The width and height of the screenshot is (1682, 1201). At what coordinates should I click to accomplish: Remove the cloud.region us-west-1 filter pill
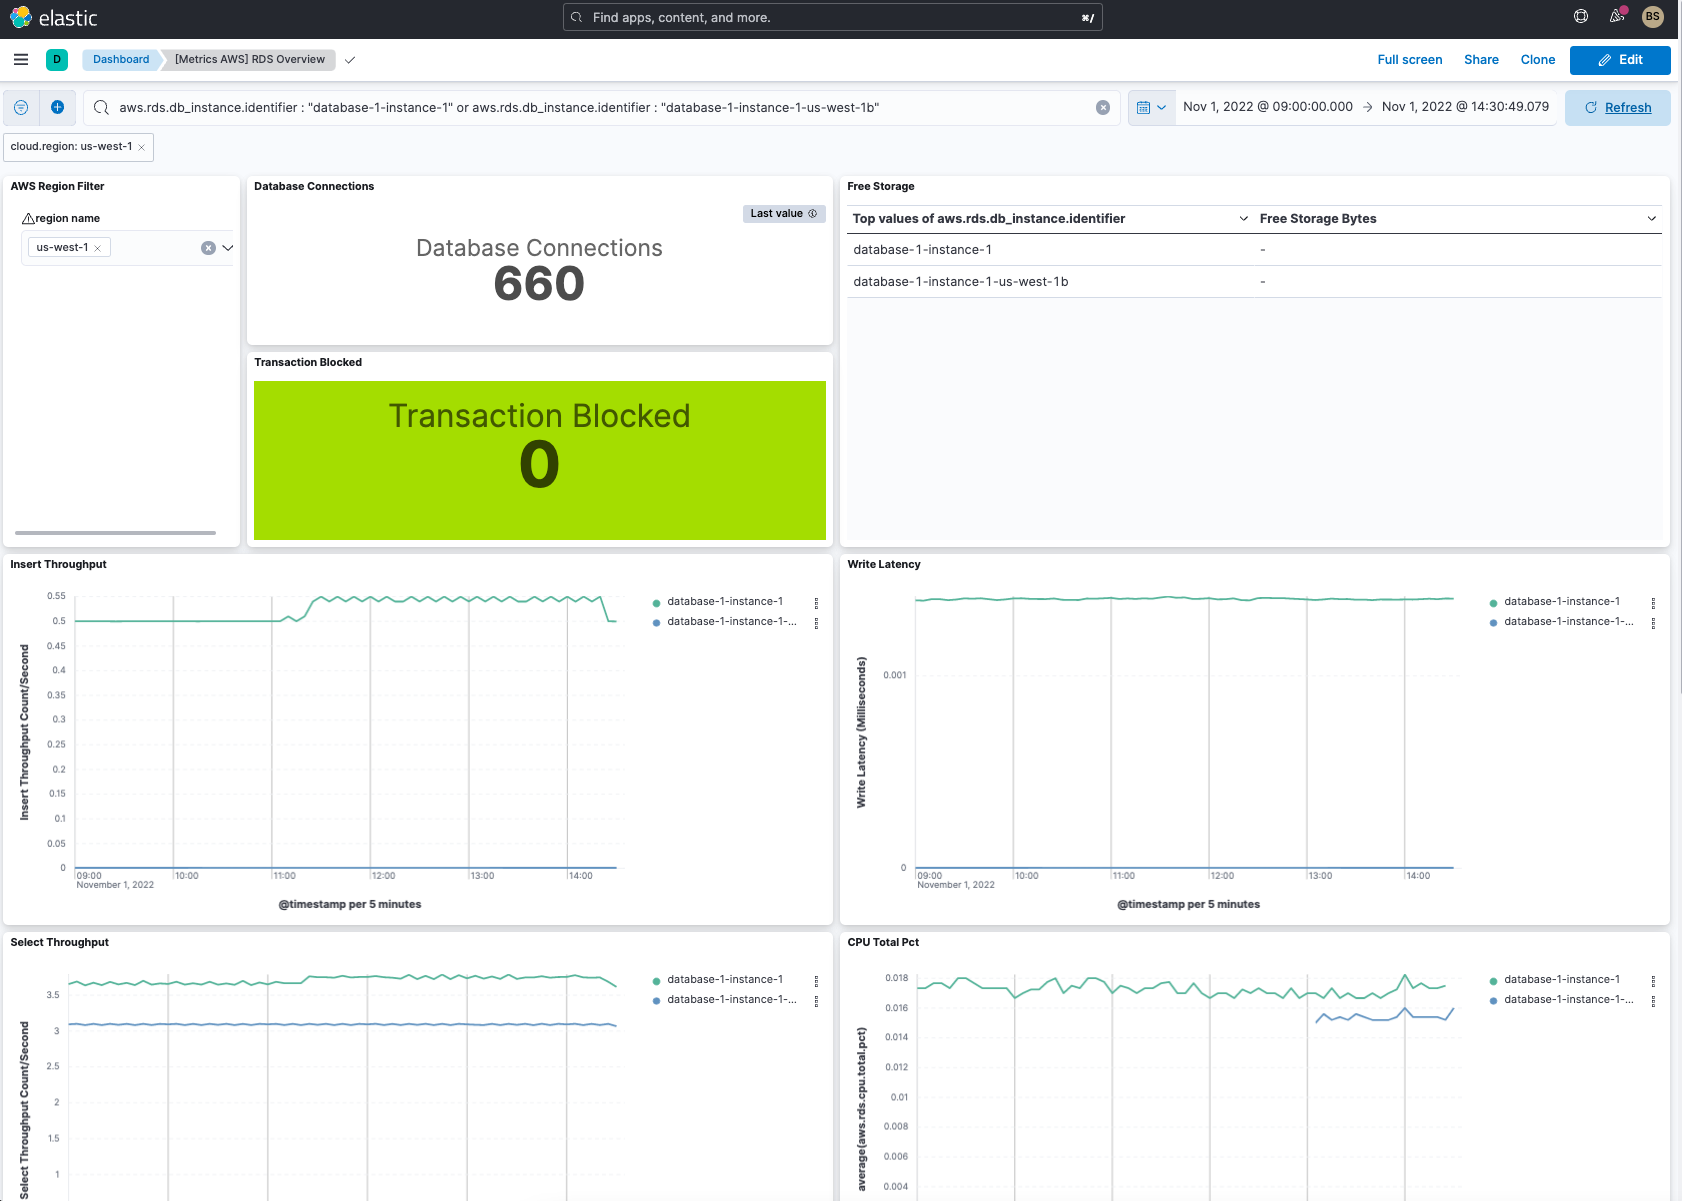142,147
